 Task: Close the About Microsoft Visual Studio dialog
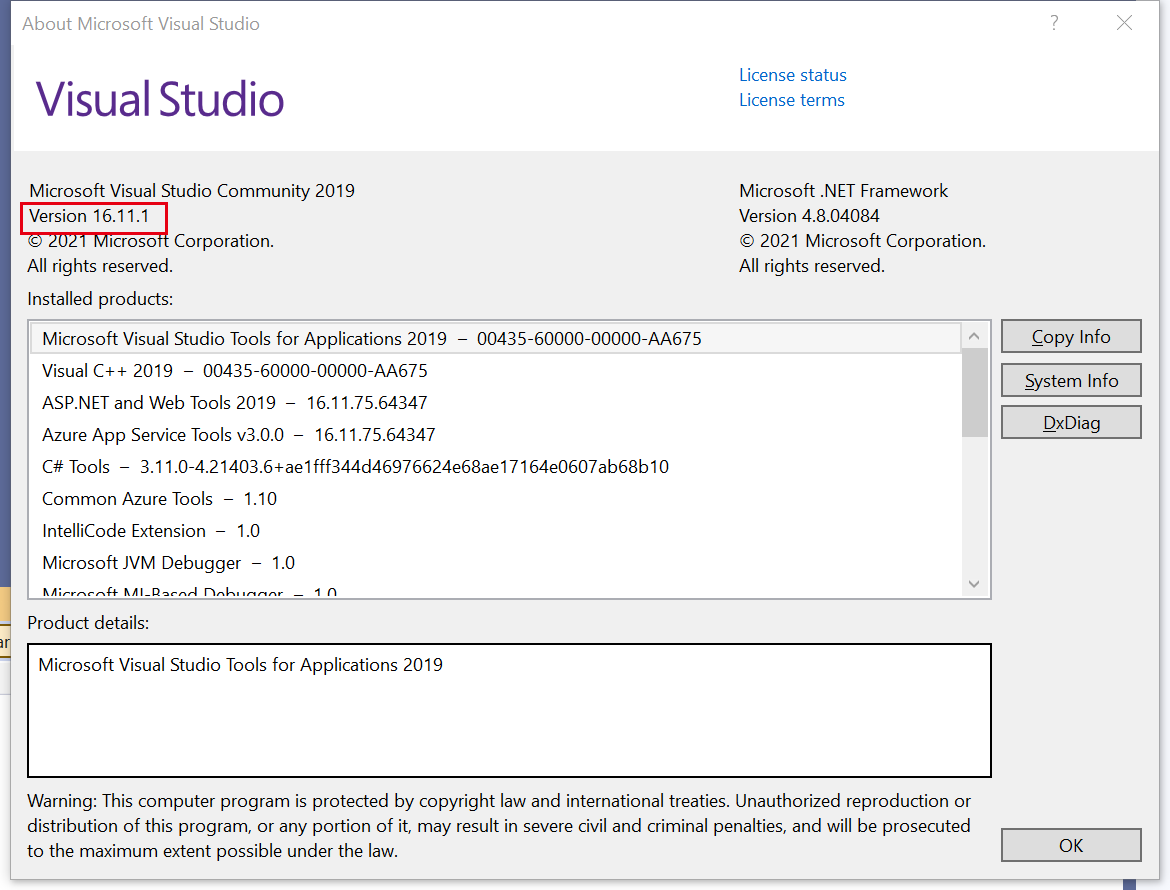(x=1124, y=23)
